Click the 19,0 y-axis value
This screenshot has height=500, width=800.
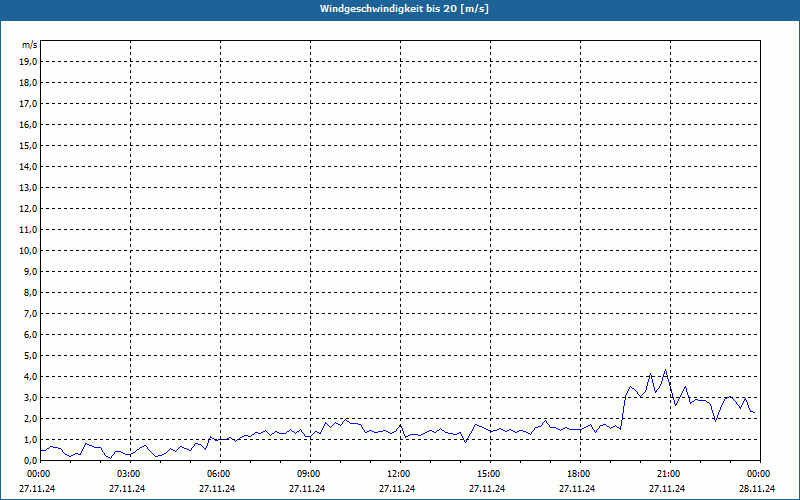pos(28,62)
